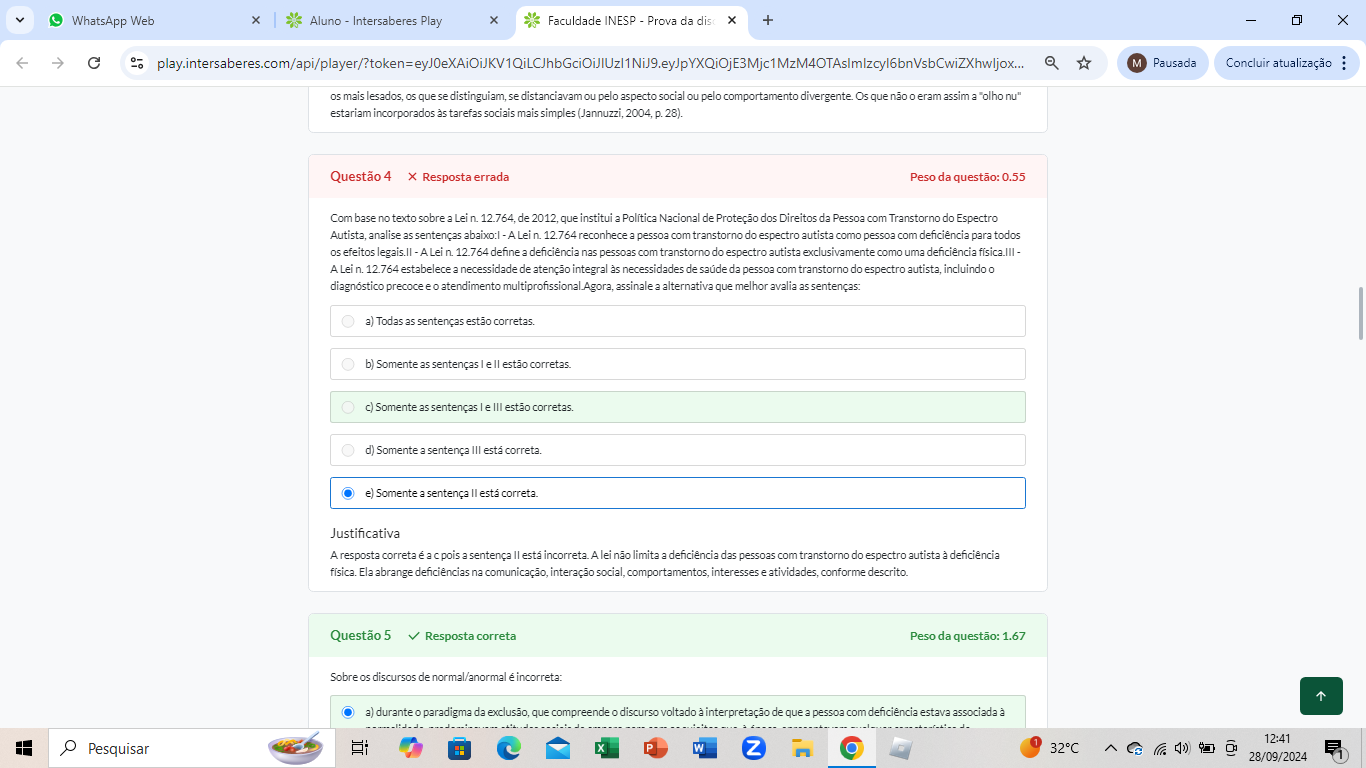Show hidden system tray icons chevron
This screenshot has height=768, width=1366.
pos(1110,748)
